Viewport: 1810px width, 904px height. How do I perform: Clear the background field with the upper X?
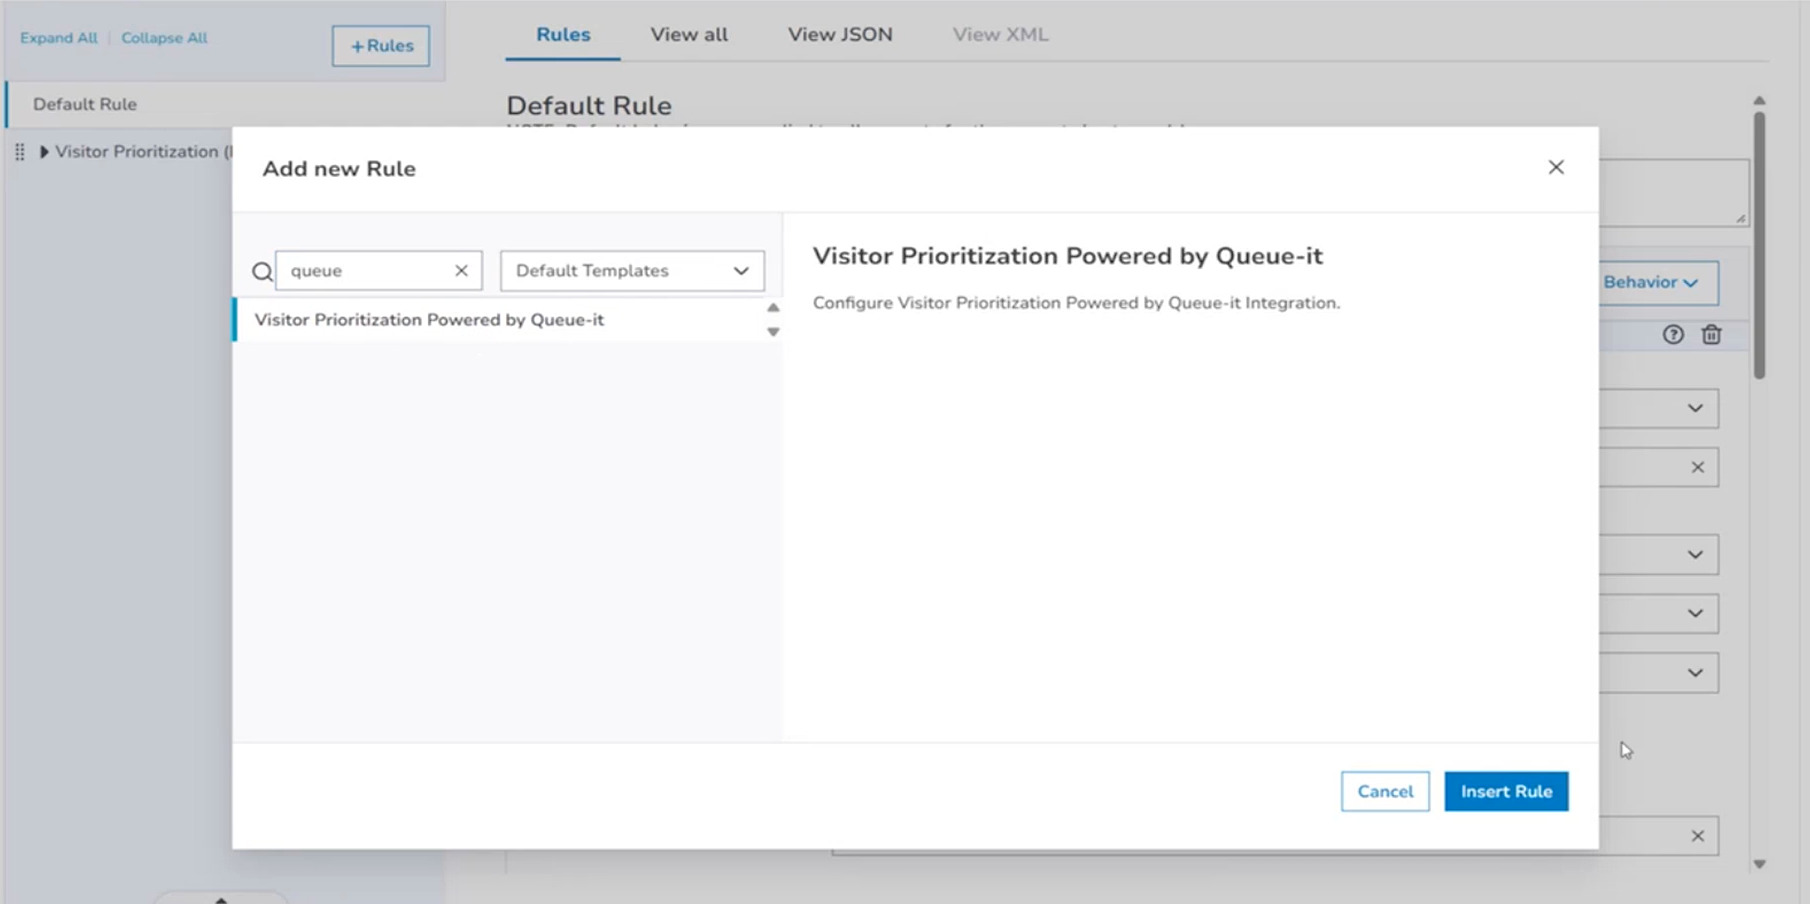1697,467
